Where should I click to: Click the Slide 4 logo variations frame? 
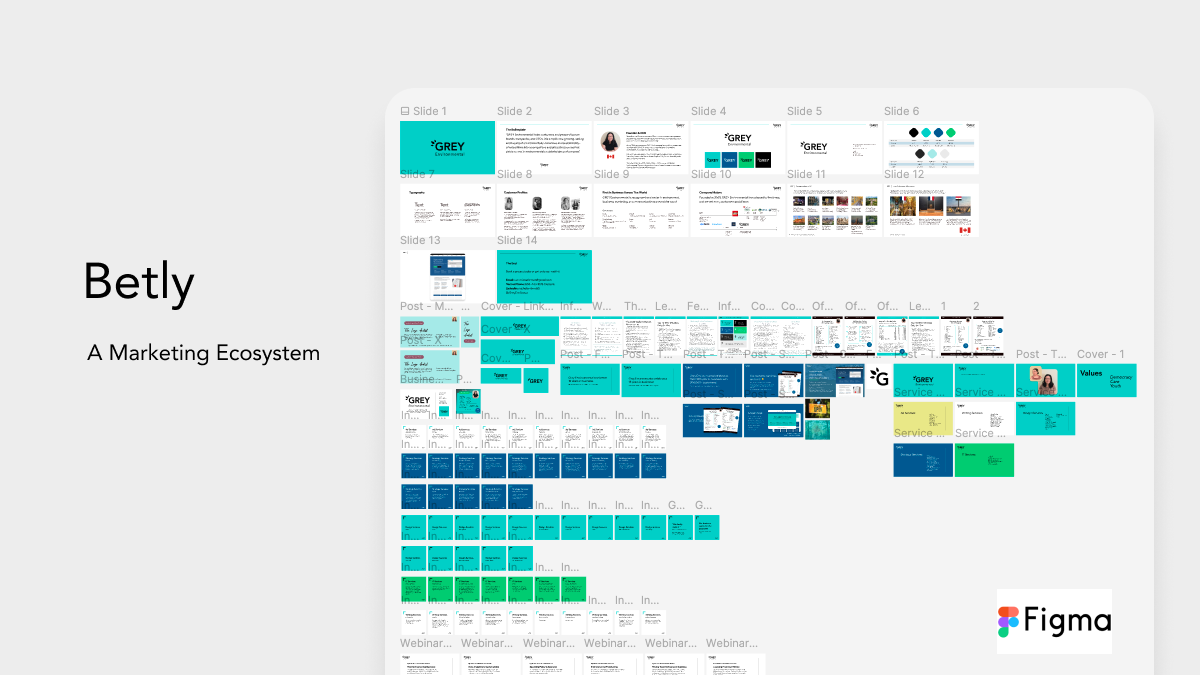tap(737, 147)
